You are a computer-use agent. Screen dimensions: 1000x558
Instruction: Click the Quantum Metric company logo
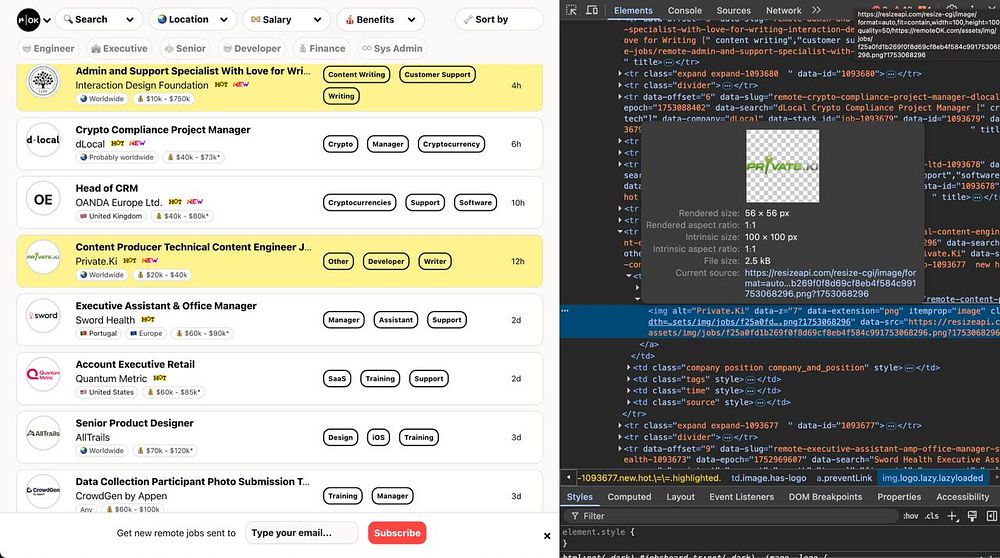click(x=43, y=374)
